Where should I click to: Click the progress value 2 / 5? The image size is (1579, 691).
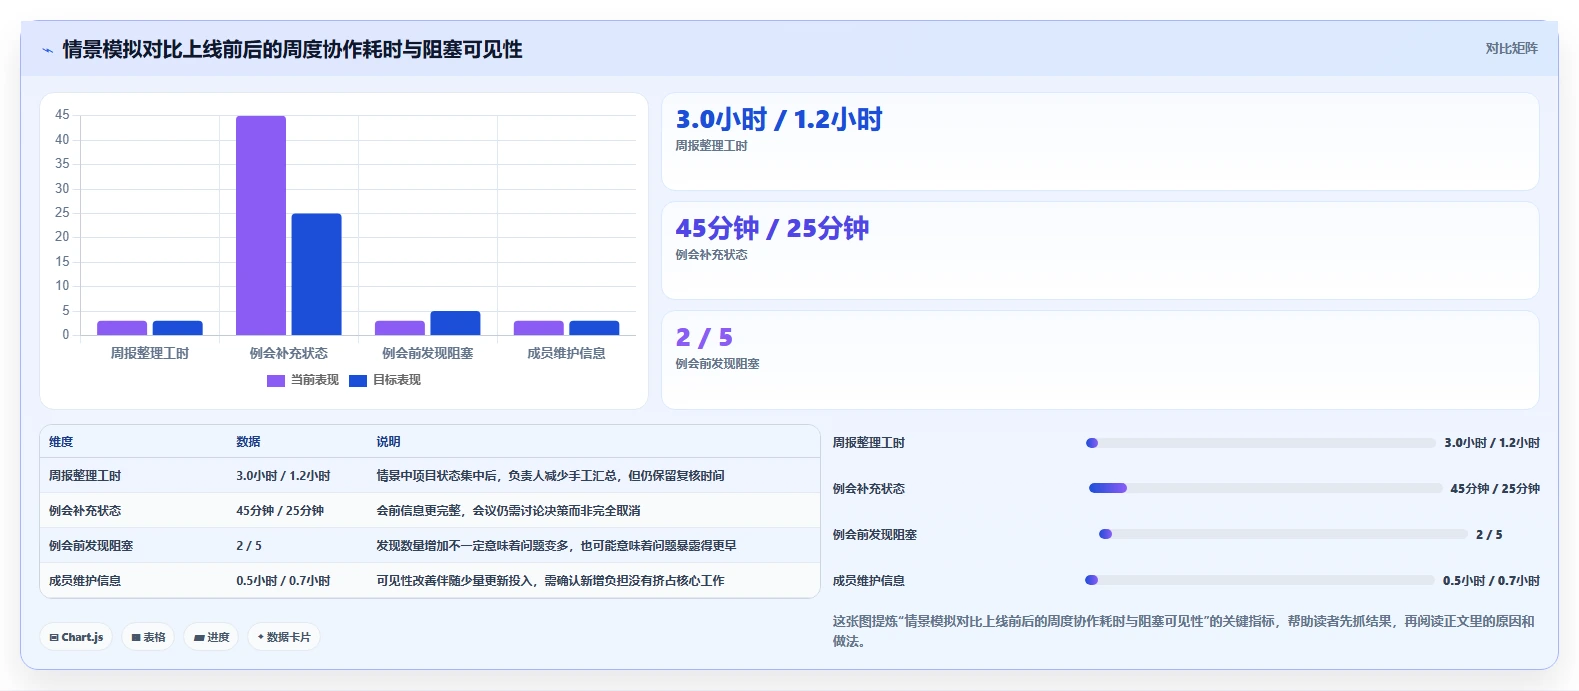pyautogui.click(x=1489, y=535)
